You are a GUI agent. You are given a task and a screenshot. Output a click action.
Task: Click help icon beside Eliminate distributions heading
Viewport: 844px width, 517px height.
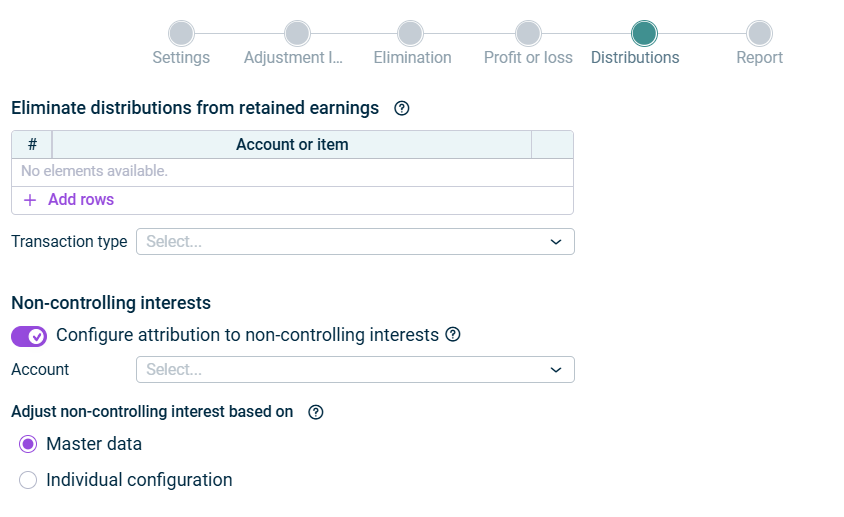click(402, 108)
